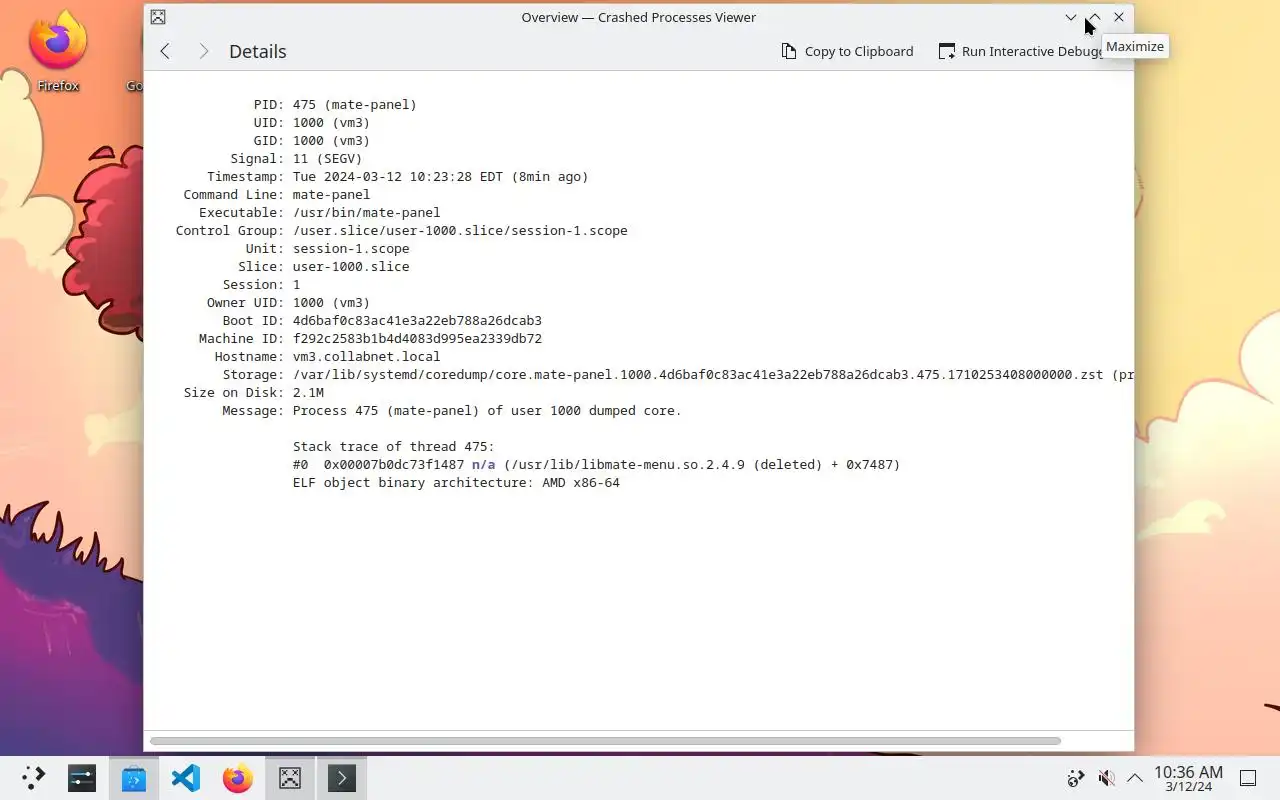Click the horizontal scrollbar at bottom
The image size is (1280, 800).
605,741
